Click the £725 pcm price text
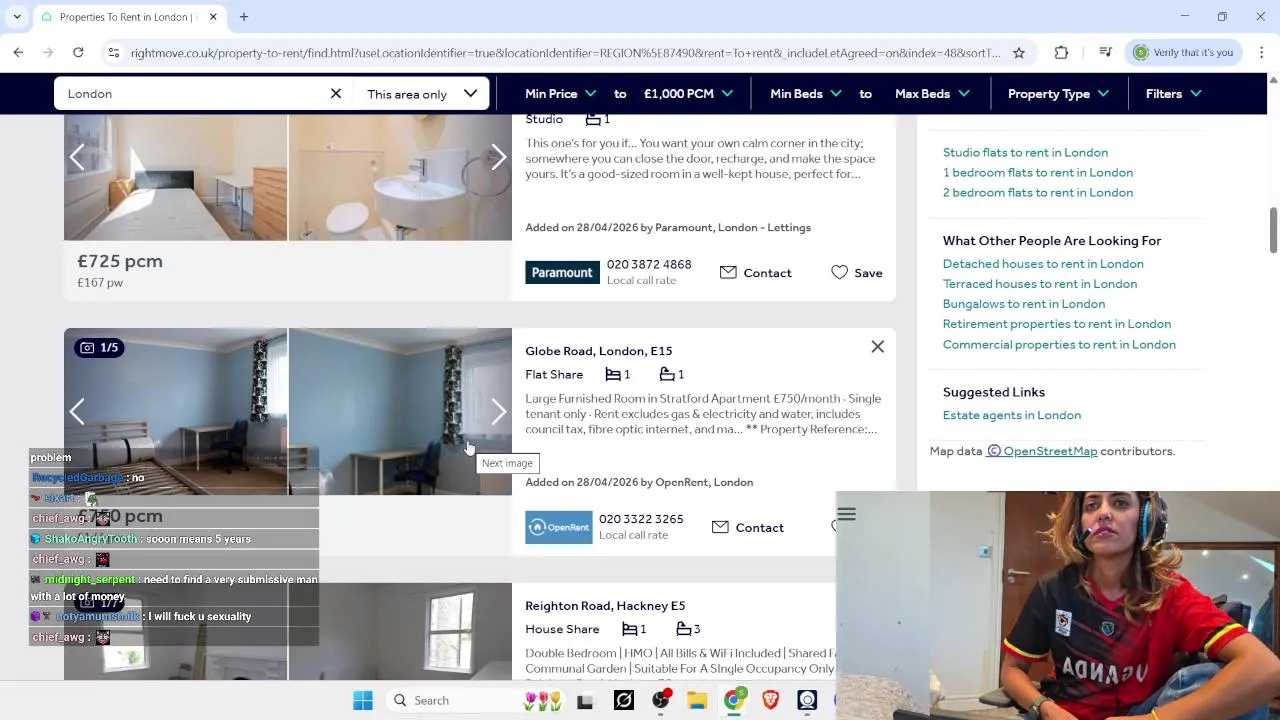 pyautogui.click(x=120, y=262)
